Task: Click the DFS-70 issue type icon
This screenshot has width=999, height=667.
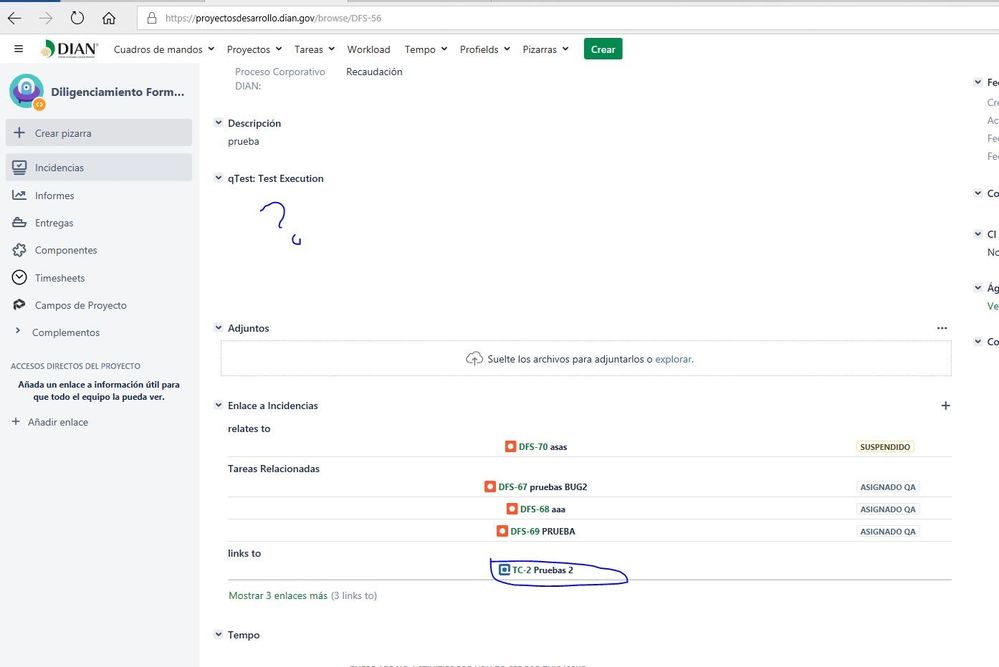Action: [x=512, y=447]
